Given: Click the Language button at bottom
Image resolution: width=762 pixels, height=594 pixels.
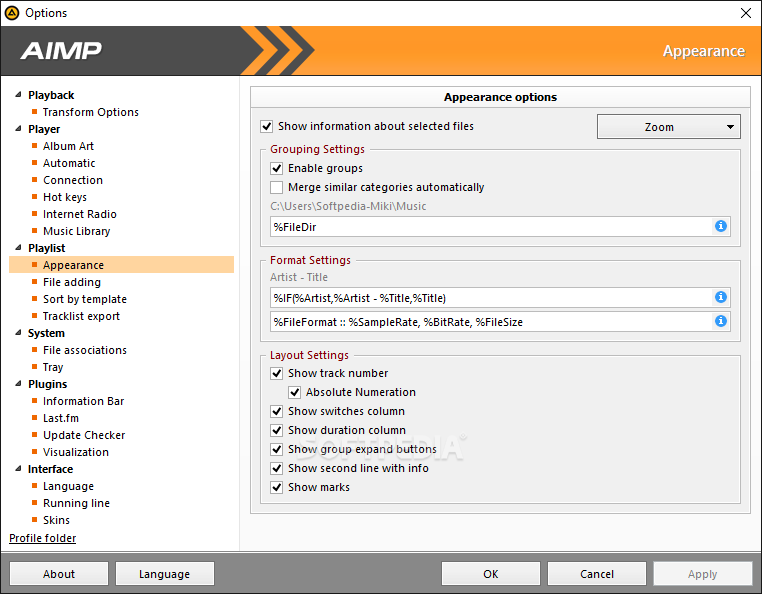Looking at the screenshot, I should [165, 574].
